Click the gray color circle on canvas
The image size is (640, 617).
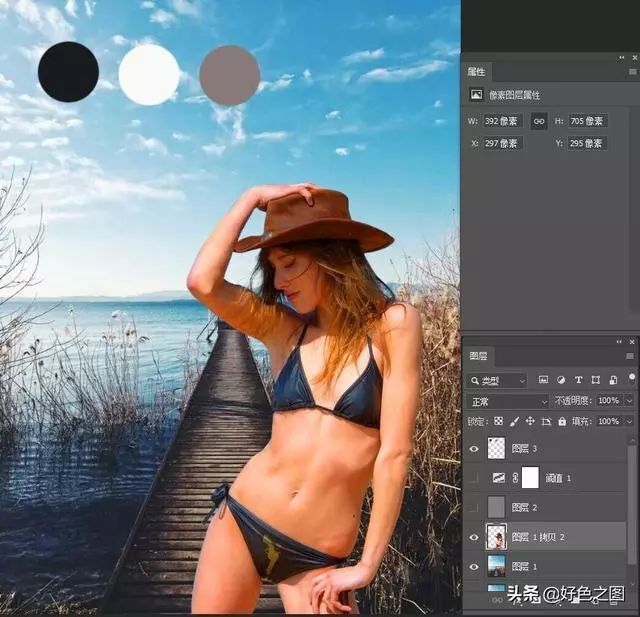(229, 75)
